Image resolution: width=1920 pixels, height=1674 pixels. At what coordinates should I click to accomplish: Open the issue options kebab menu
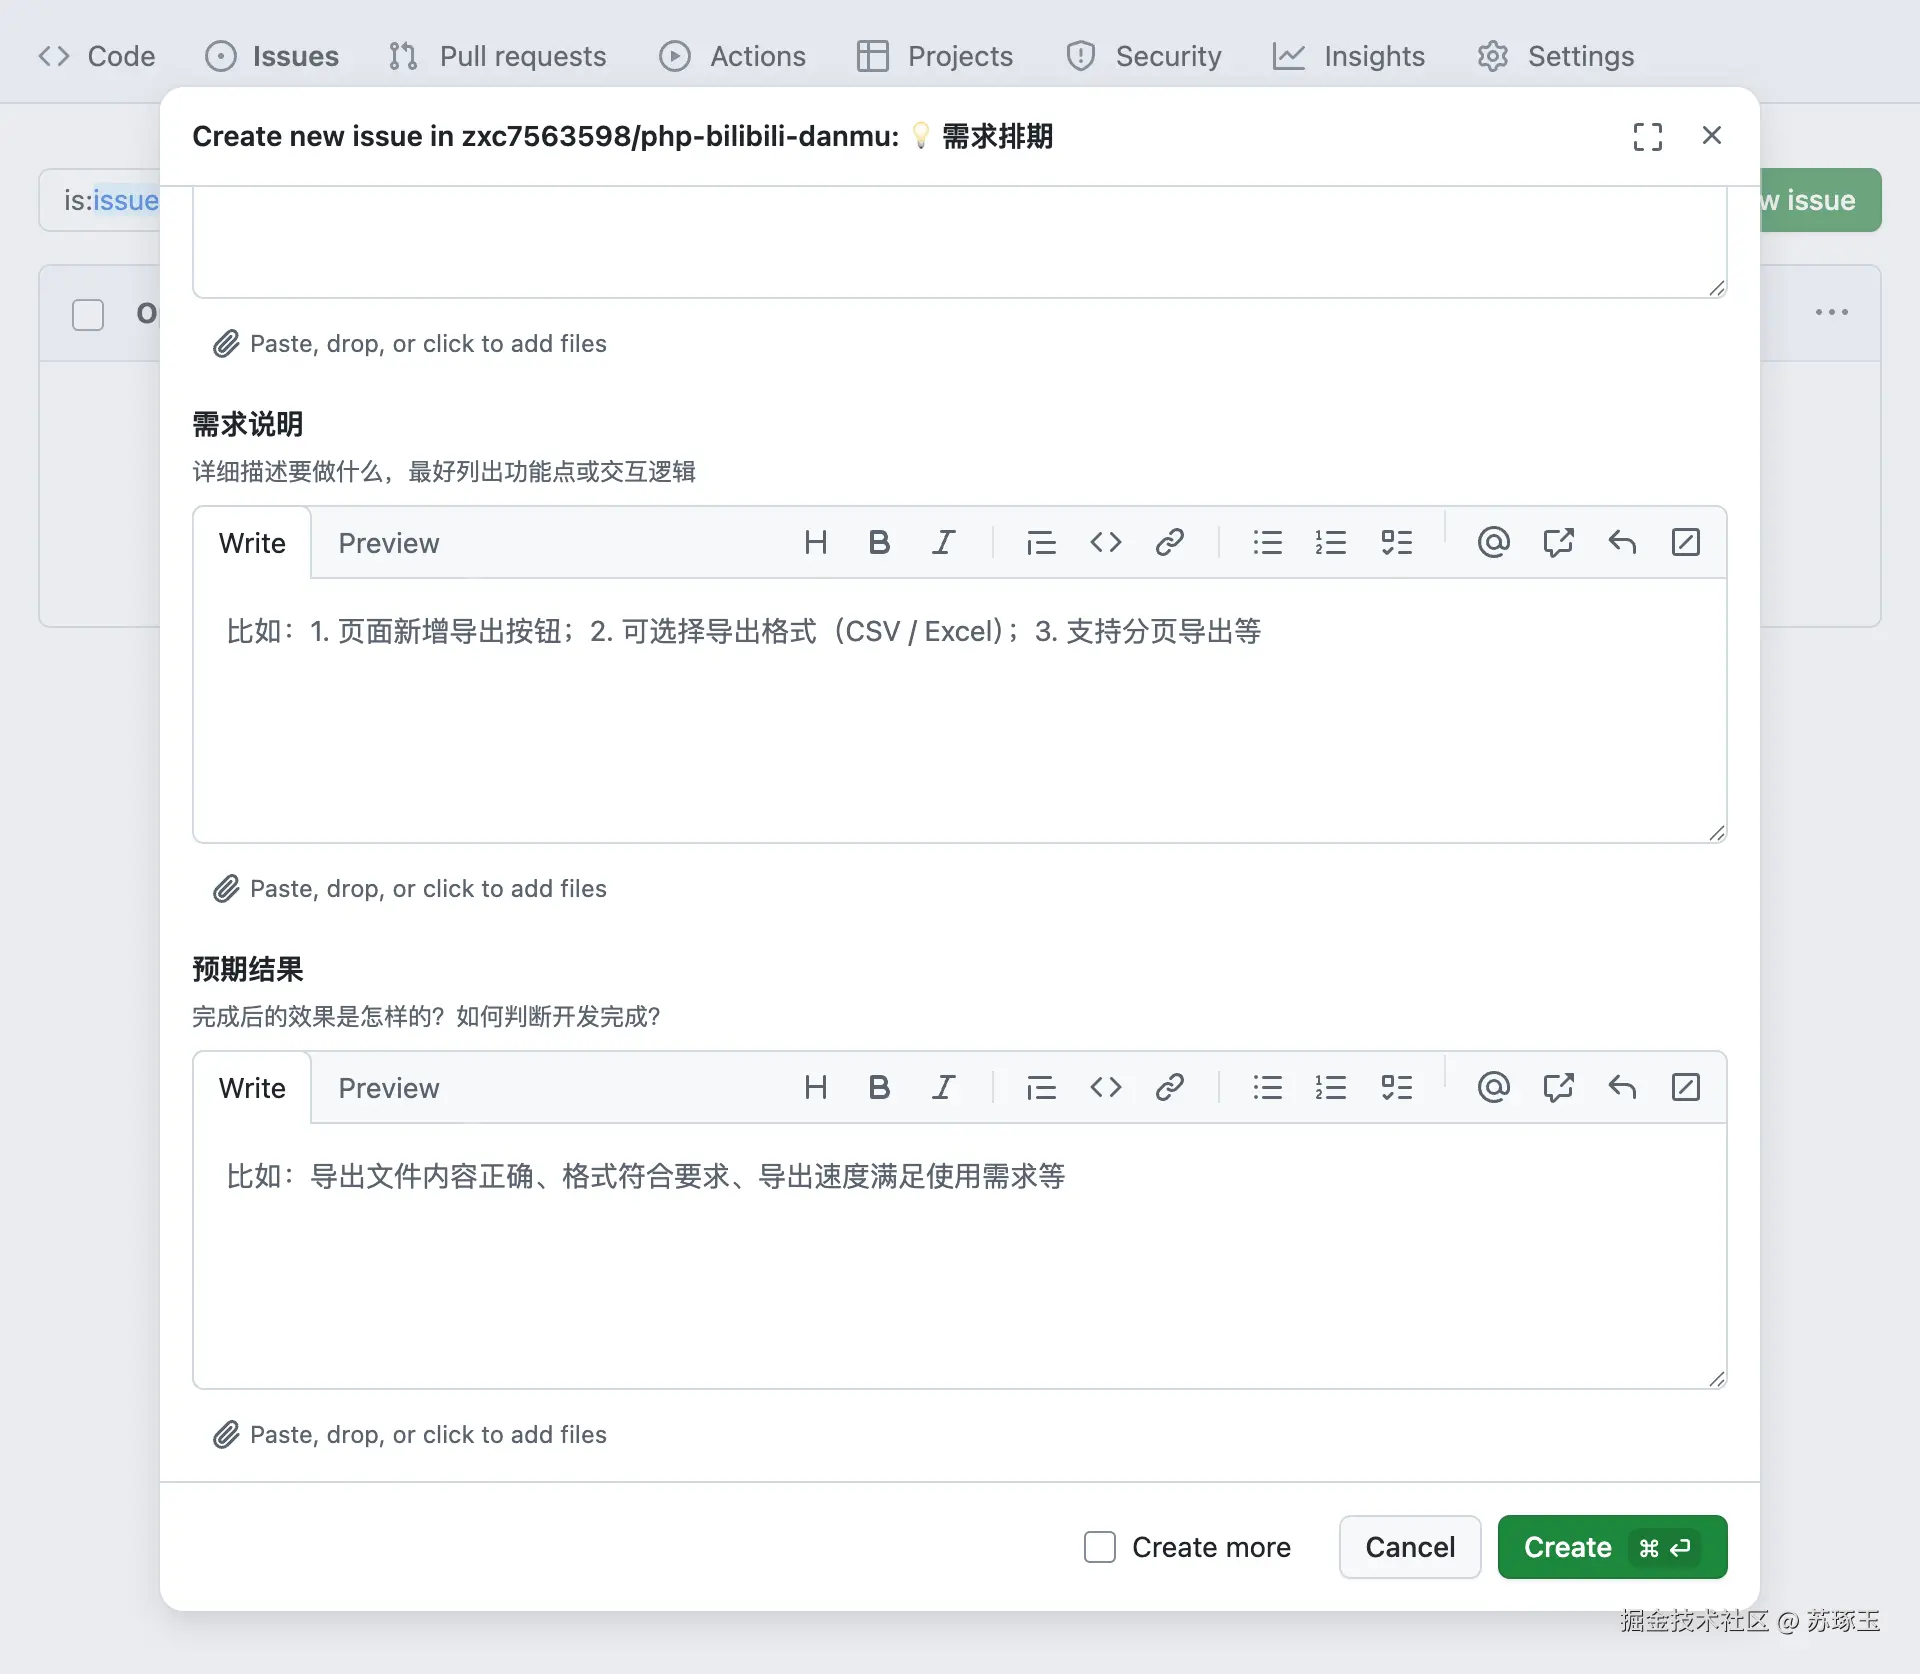1832,311
